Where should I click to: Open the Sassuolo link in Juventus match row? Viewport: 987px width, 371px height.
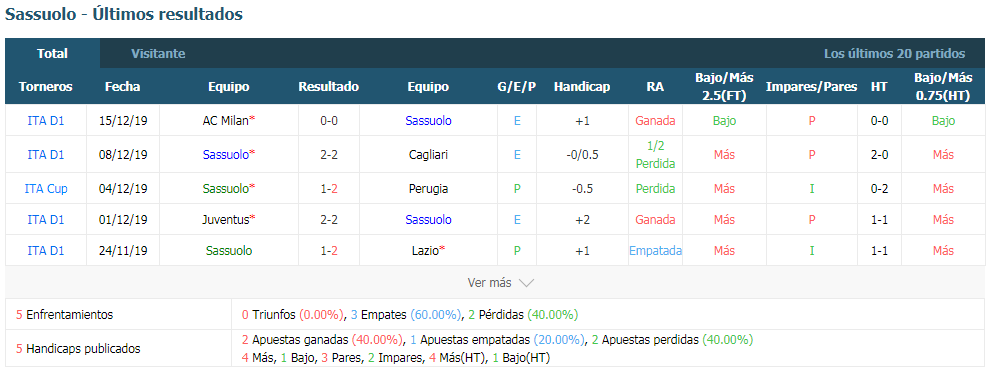pyautogui.click(x=428, y=220)
